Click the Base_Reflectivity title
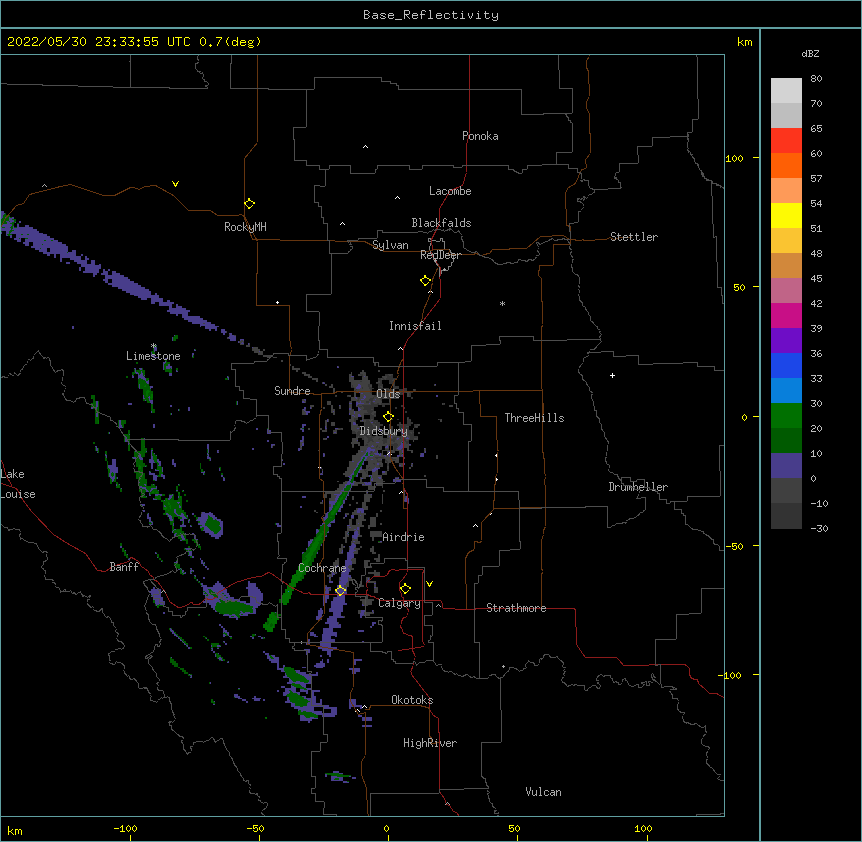The width and height of the screenshot is (862, 842). [x=431, y=15]
